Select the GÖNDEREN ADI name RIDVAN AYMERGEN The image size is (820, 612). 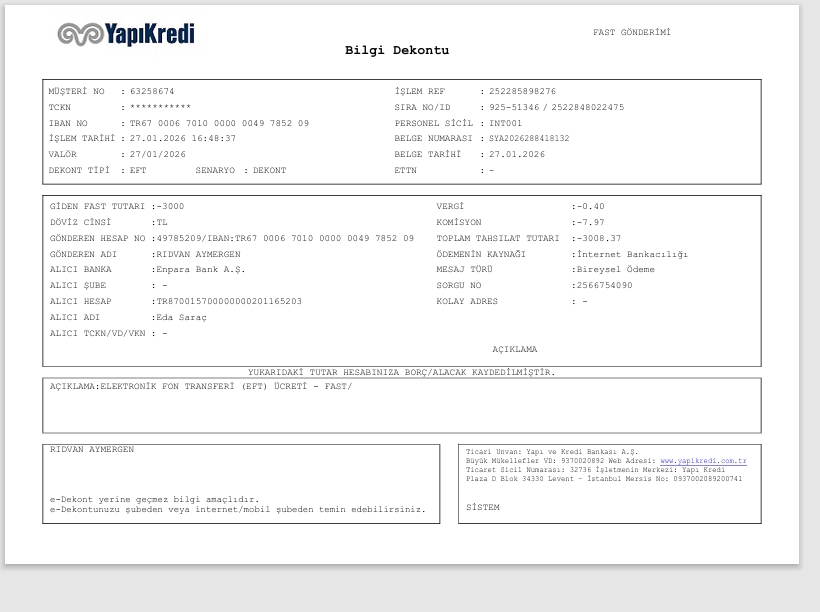[199, 254]
